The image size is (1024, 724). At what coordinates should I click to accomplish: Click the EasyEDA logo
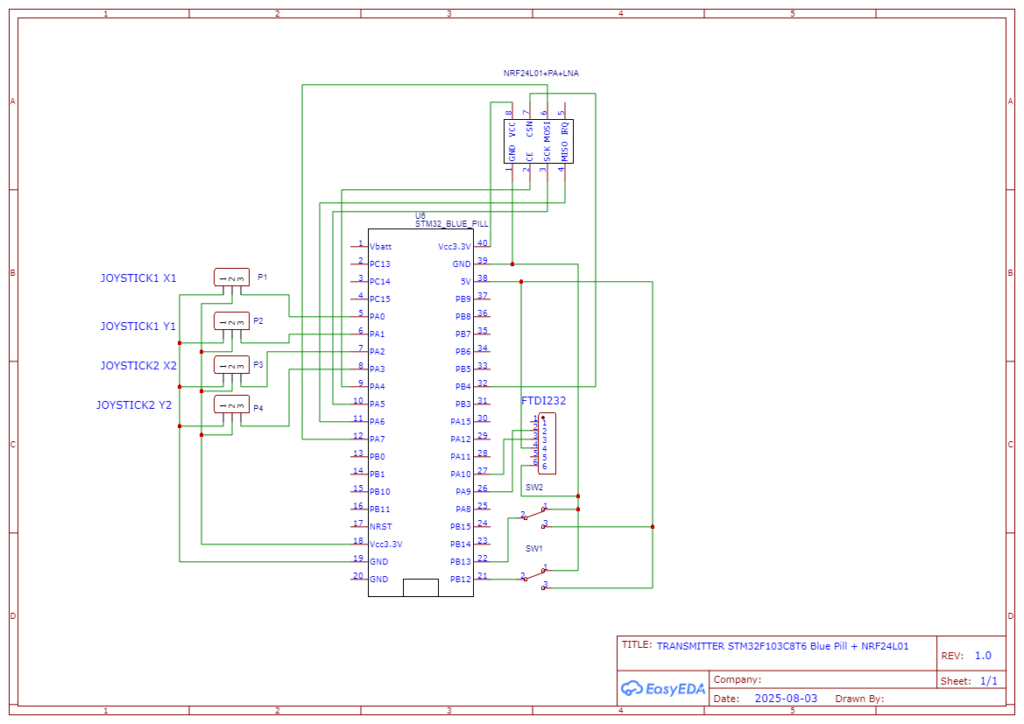click(x=663, y=688)
